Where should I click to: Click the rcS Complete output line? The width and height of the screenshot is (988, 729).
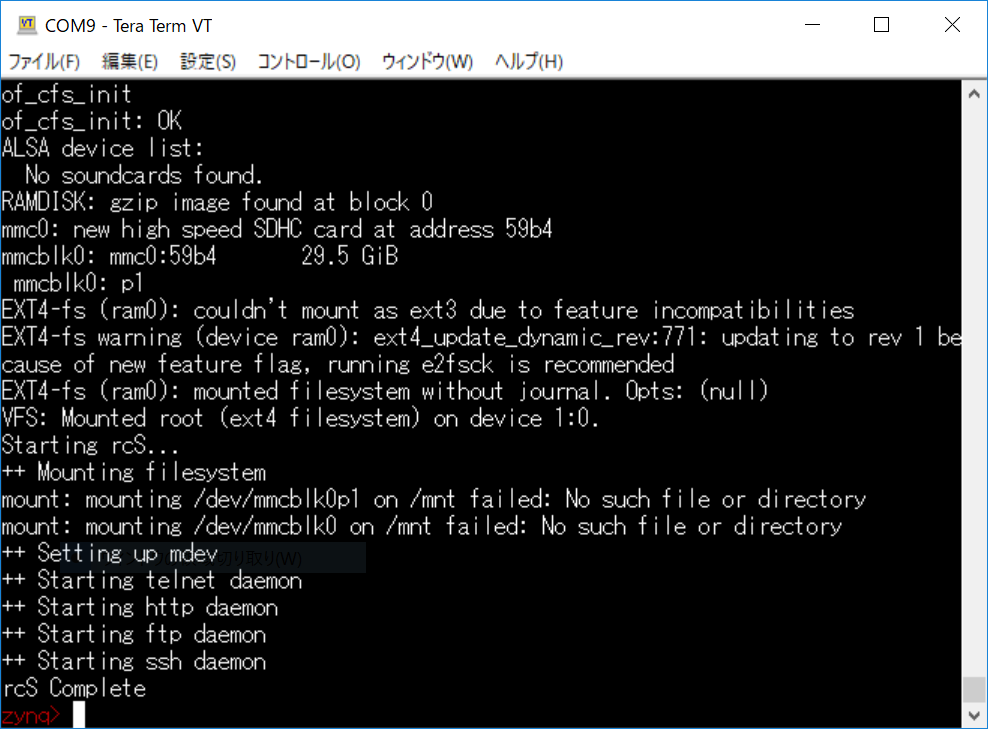point(75,688)
